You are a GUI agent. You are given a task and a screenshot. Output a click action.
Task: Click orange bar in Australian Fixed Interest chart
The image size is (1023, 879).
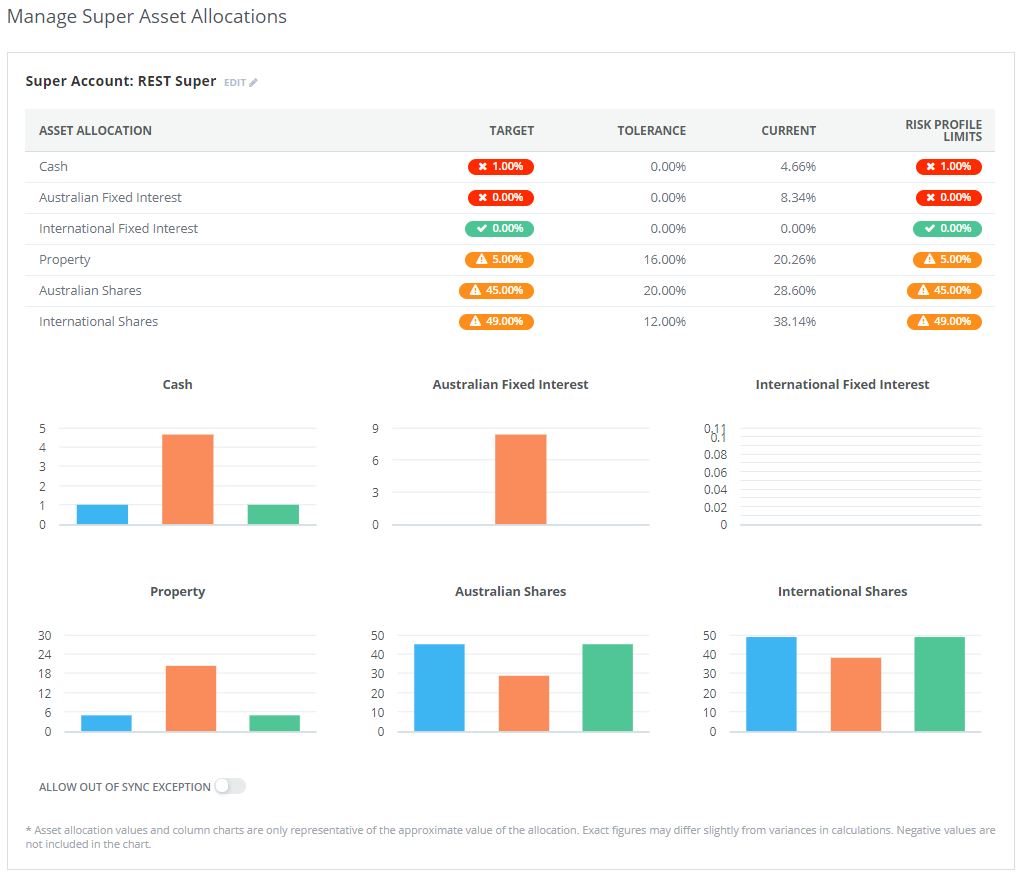(x=520, y=480)
